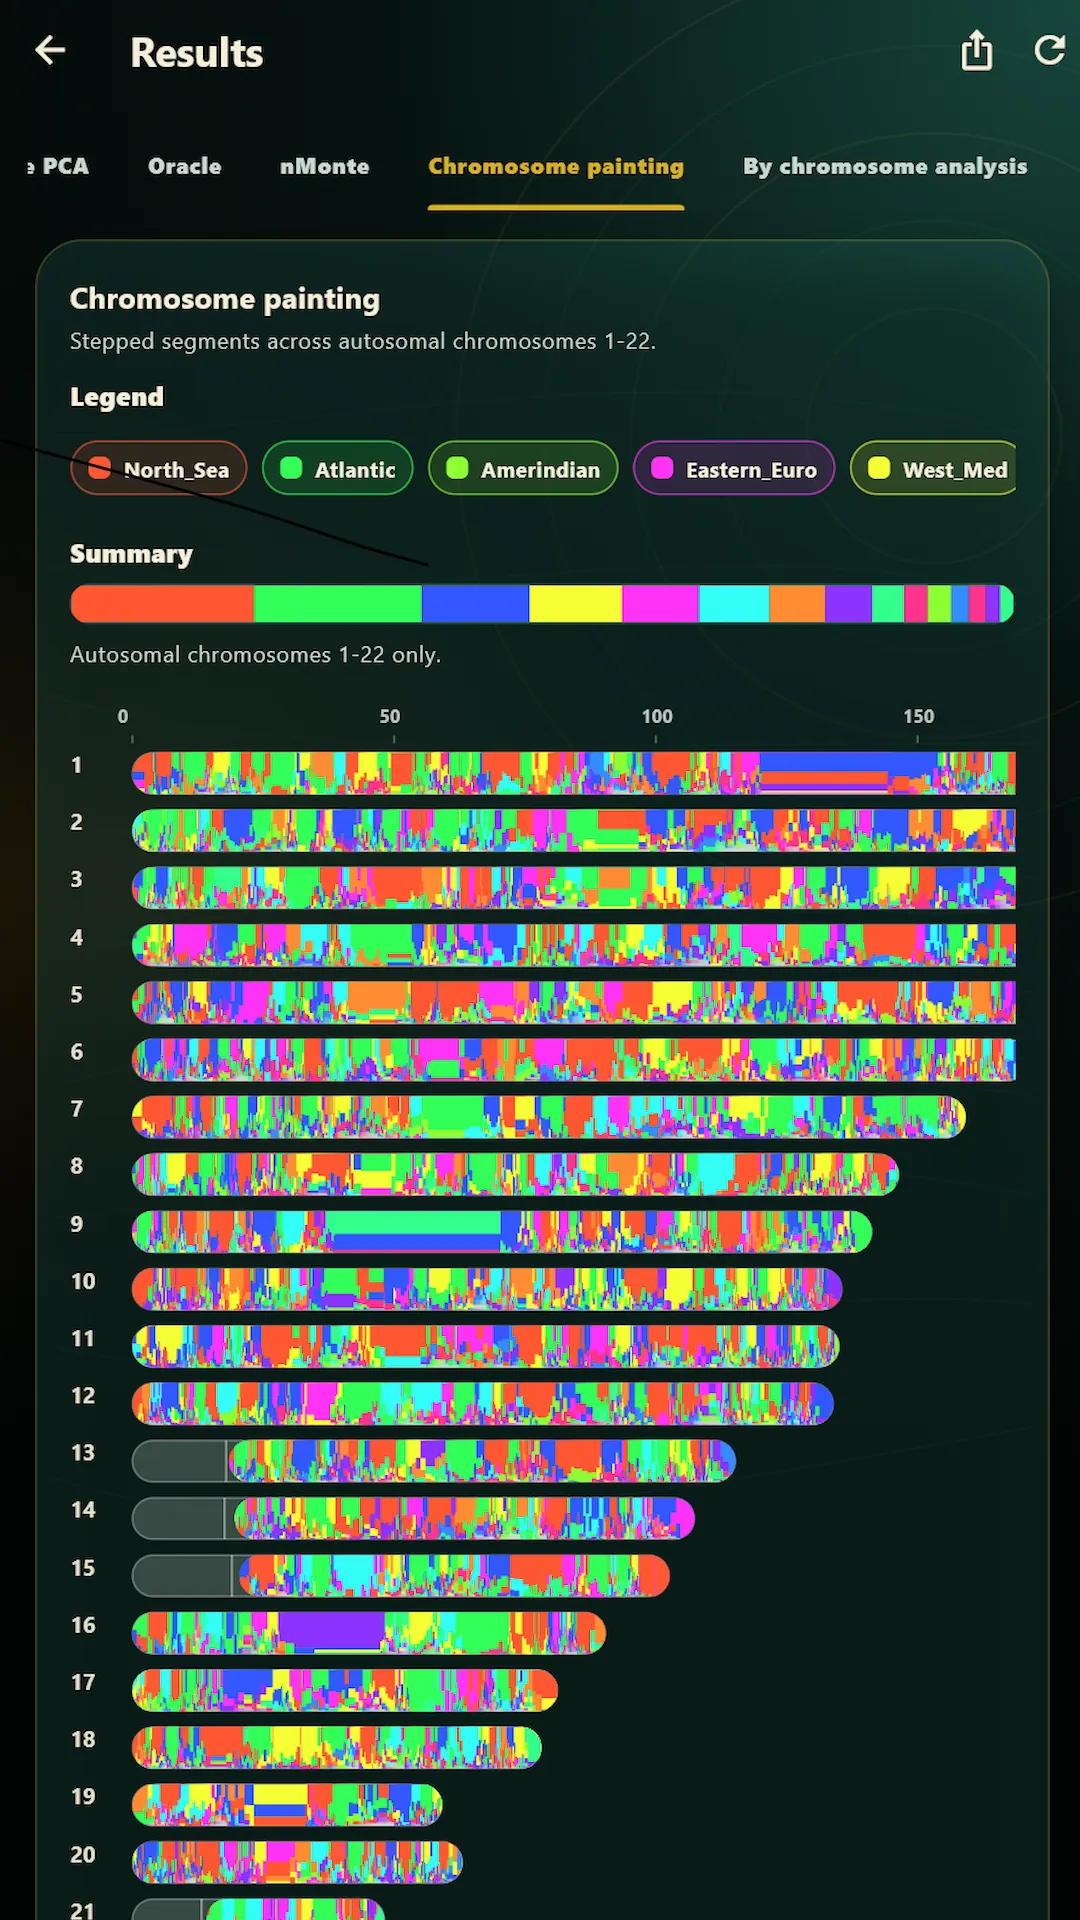This screenshot has height=1920, width=1080.
Task: Tap the Eastern_Euro legend chip
Action: (x=734, y=468)
